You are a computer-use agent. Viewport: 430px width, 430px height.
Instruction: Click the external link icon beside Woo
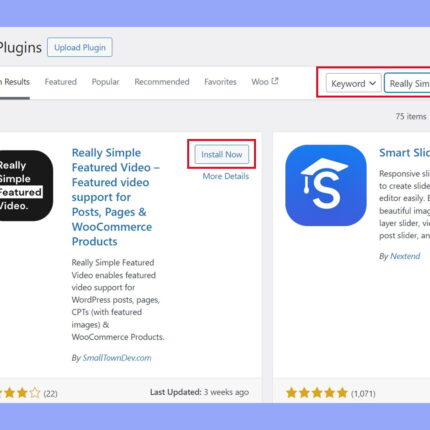(275, 81)
